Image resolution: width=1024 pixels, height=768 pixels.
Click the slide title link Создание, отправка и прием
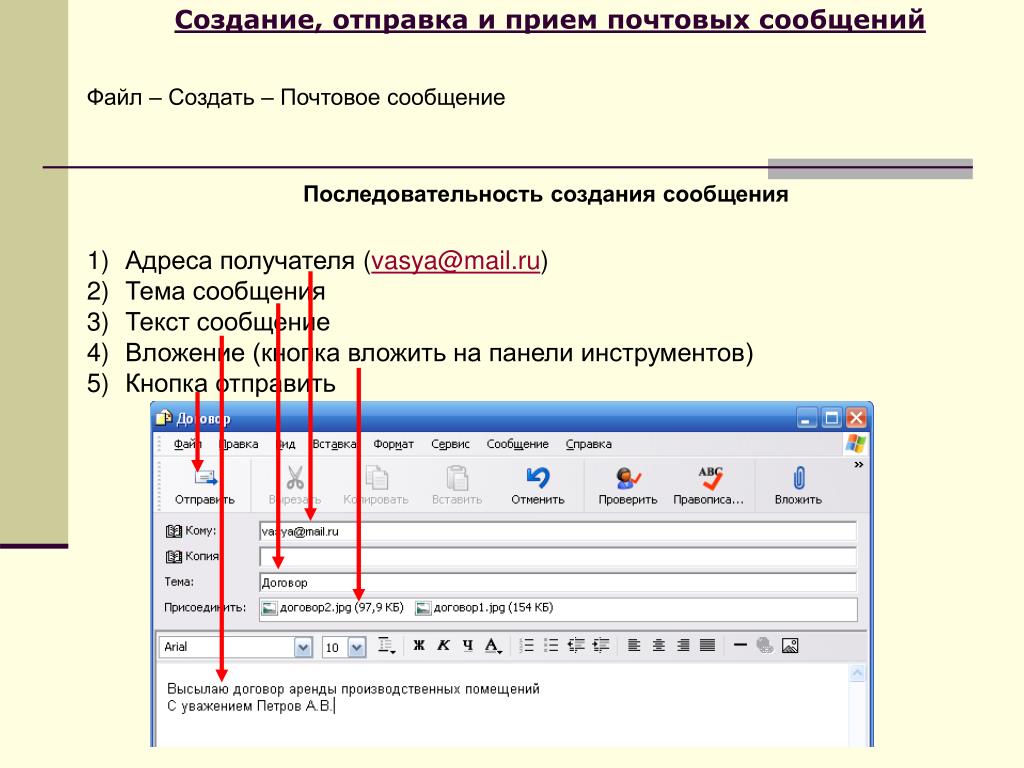(549, 20)
